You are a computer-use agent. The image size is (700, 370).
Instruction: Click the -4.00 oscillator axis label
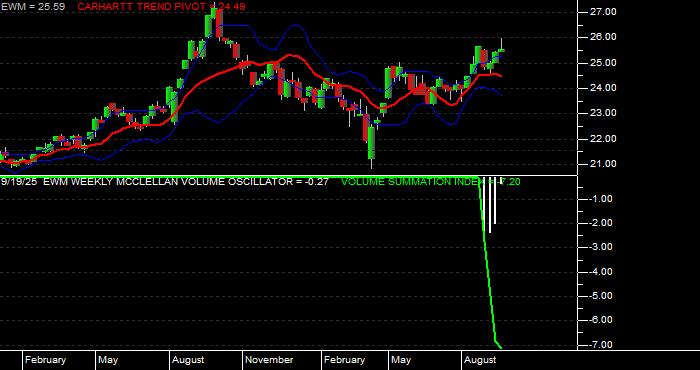tap(602, 272)
